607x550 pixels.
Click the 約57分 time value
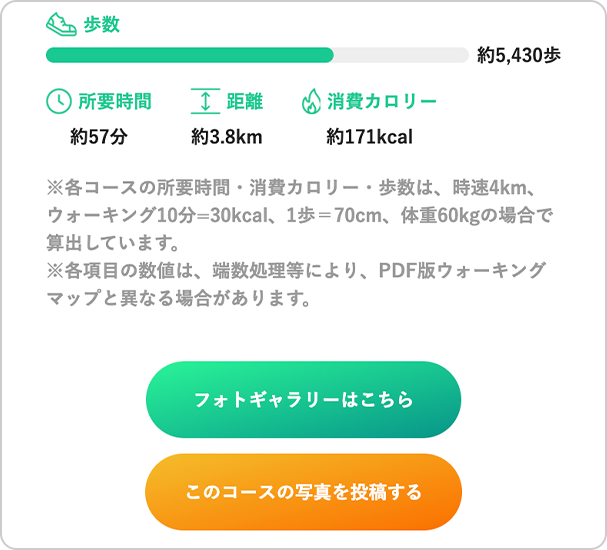click(x=99, y=137)
